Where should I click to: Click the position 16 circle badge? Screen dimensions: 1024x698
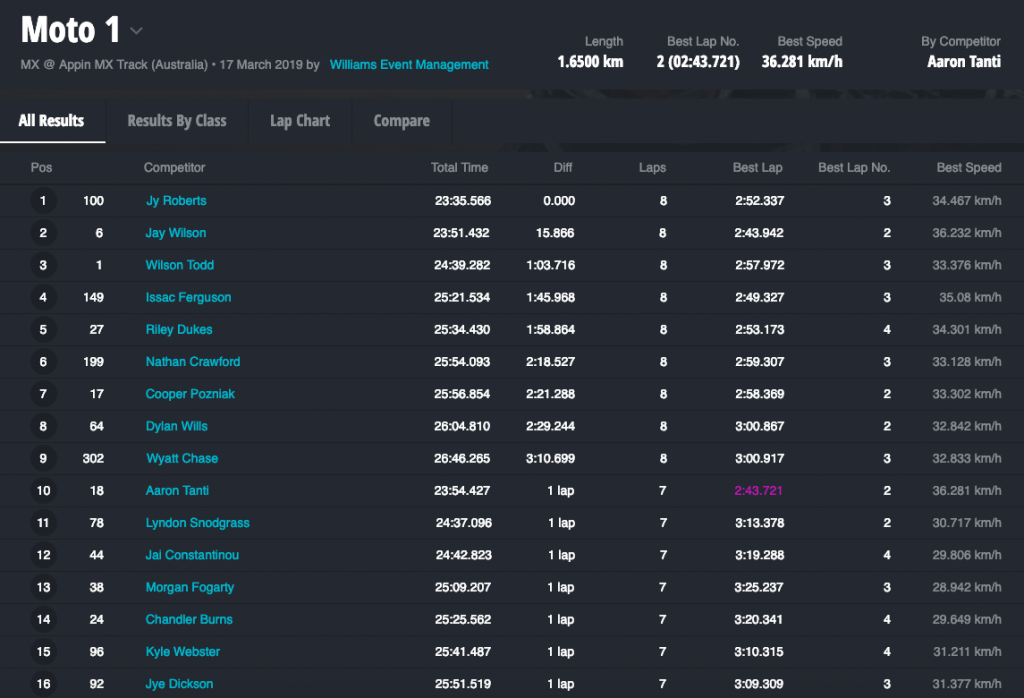click(x=42, y=684)
